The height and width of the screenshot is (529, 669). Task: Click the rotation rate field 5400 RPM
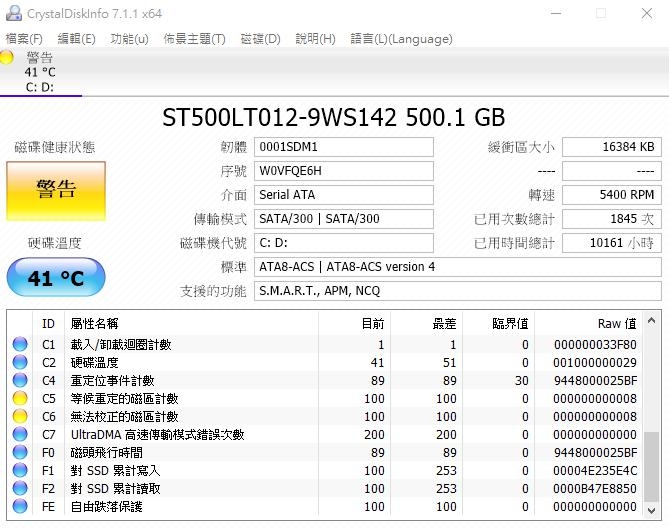pos(612,195)
